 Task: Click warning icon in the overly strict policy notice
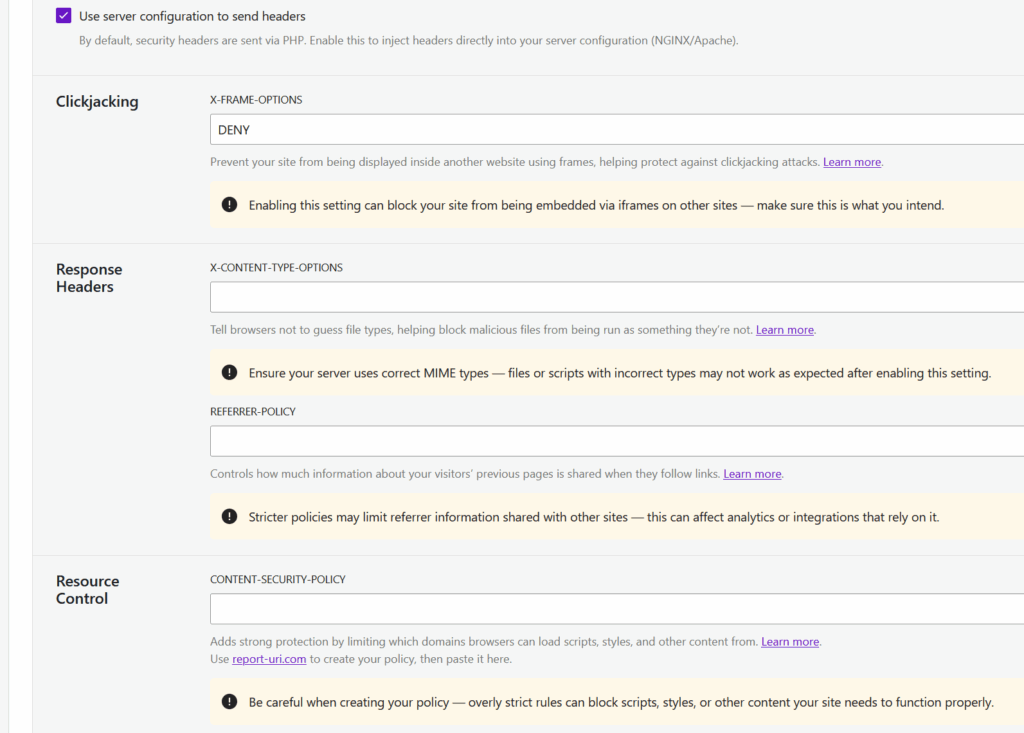[x=230, y=702]
